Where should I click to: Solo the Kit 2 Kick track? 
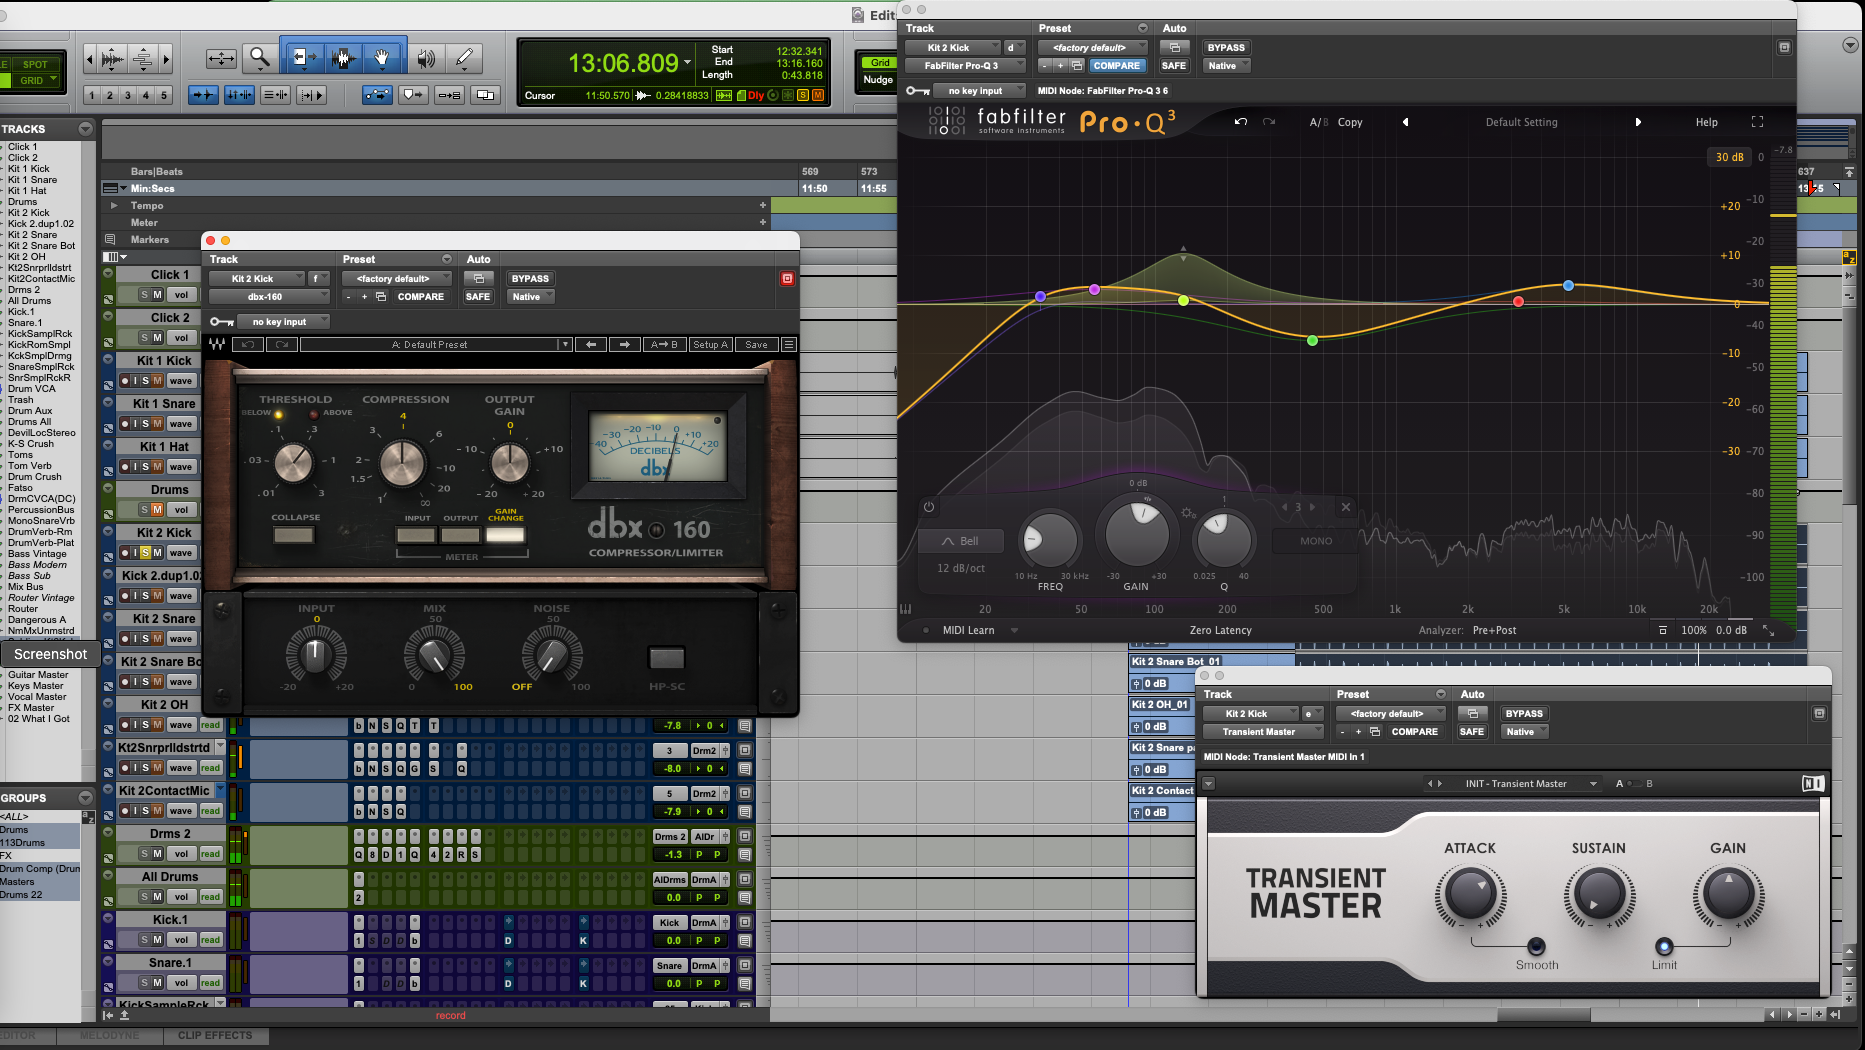pyautogui.click(x=145, y=553)
